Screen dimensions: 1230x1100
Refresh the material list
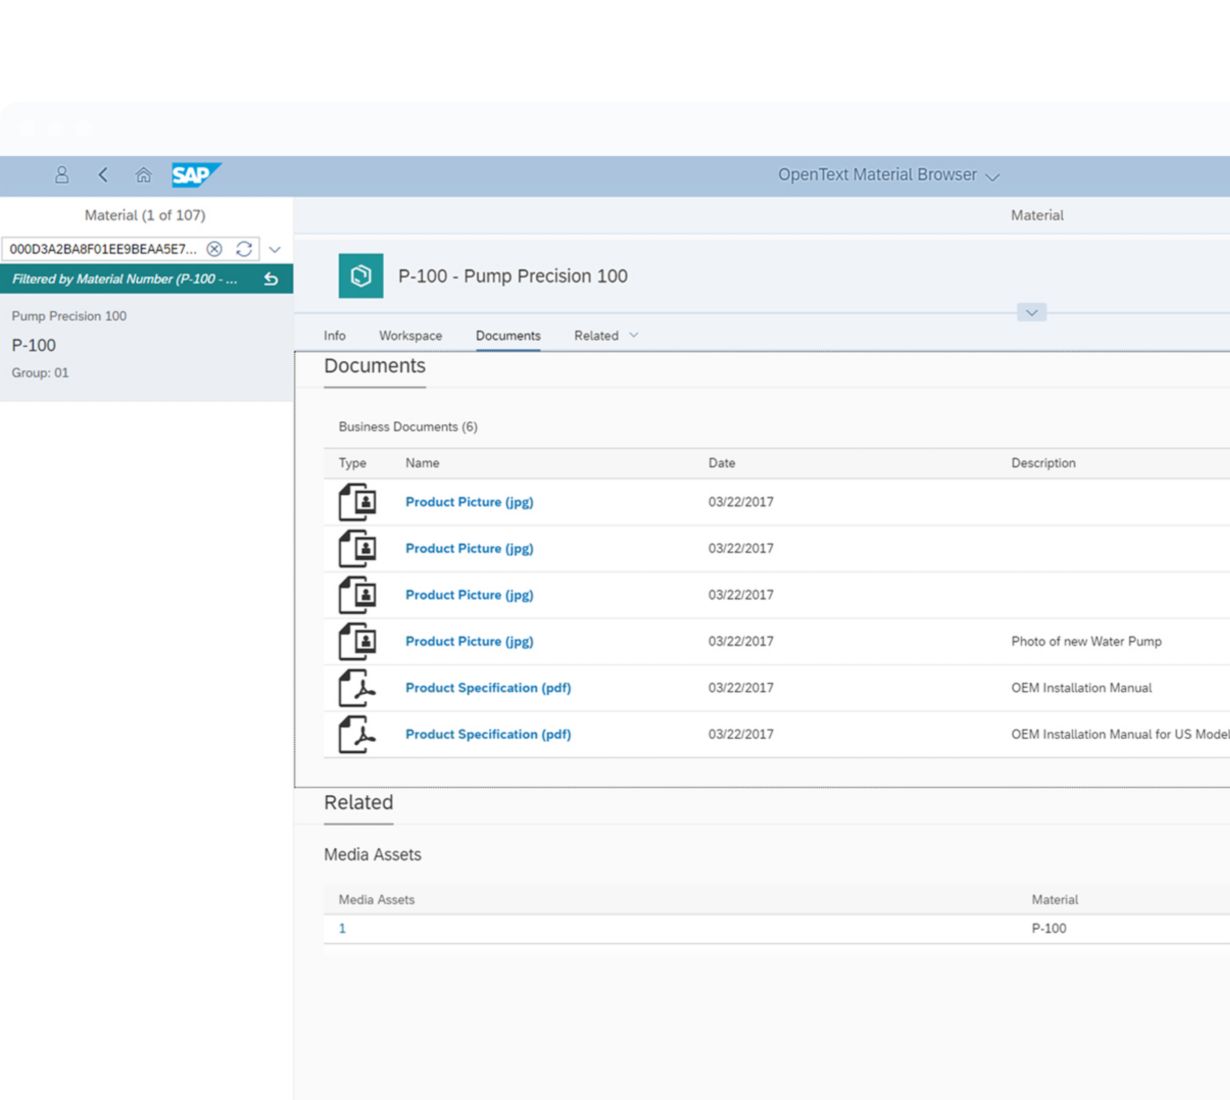pos(244,249)
